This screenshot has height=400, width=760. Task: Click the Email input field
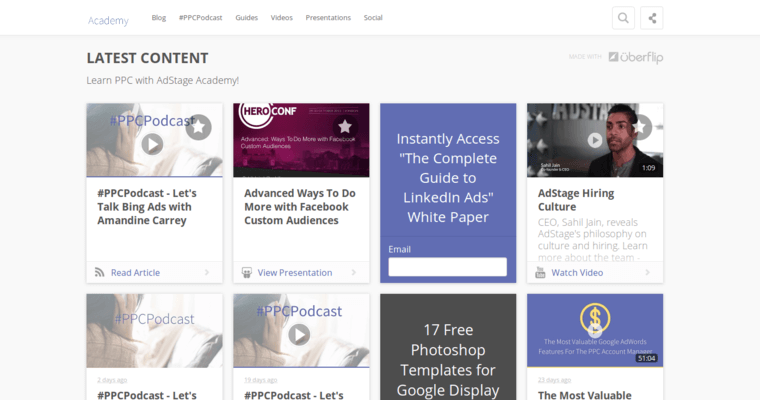click(447, 267)
